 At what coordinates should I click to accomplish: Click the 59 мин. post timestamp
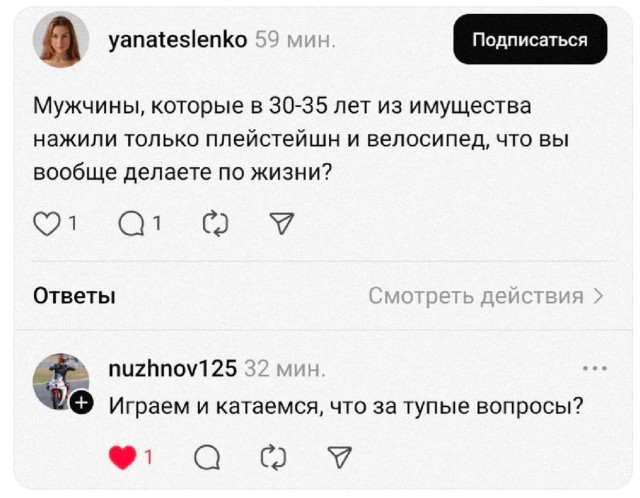point(295,40)
